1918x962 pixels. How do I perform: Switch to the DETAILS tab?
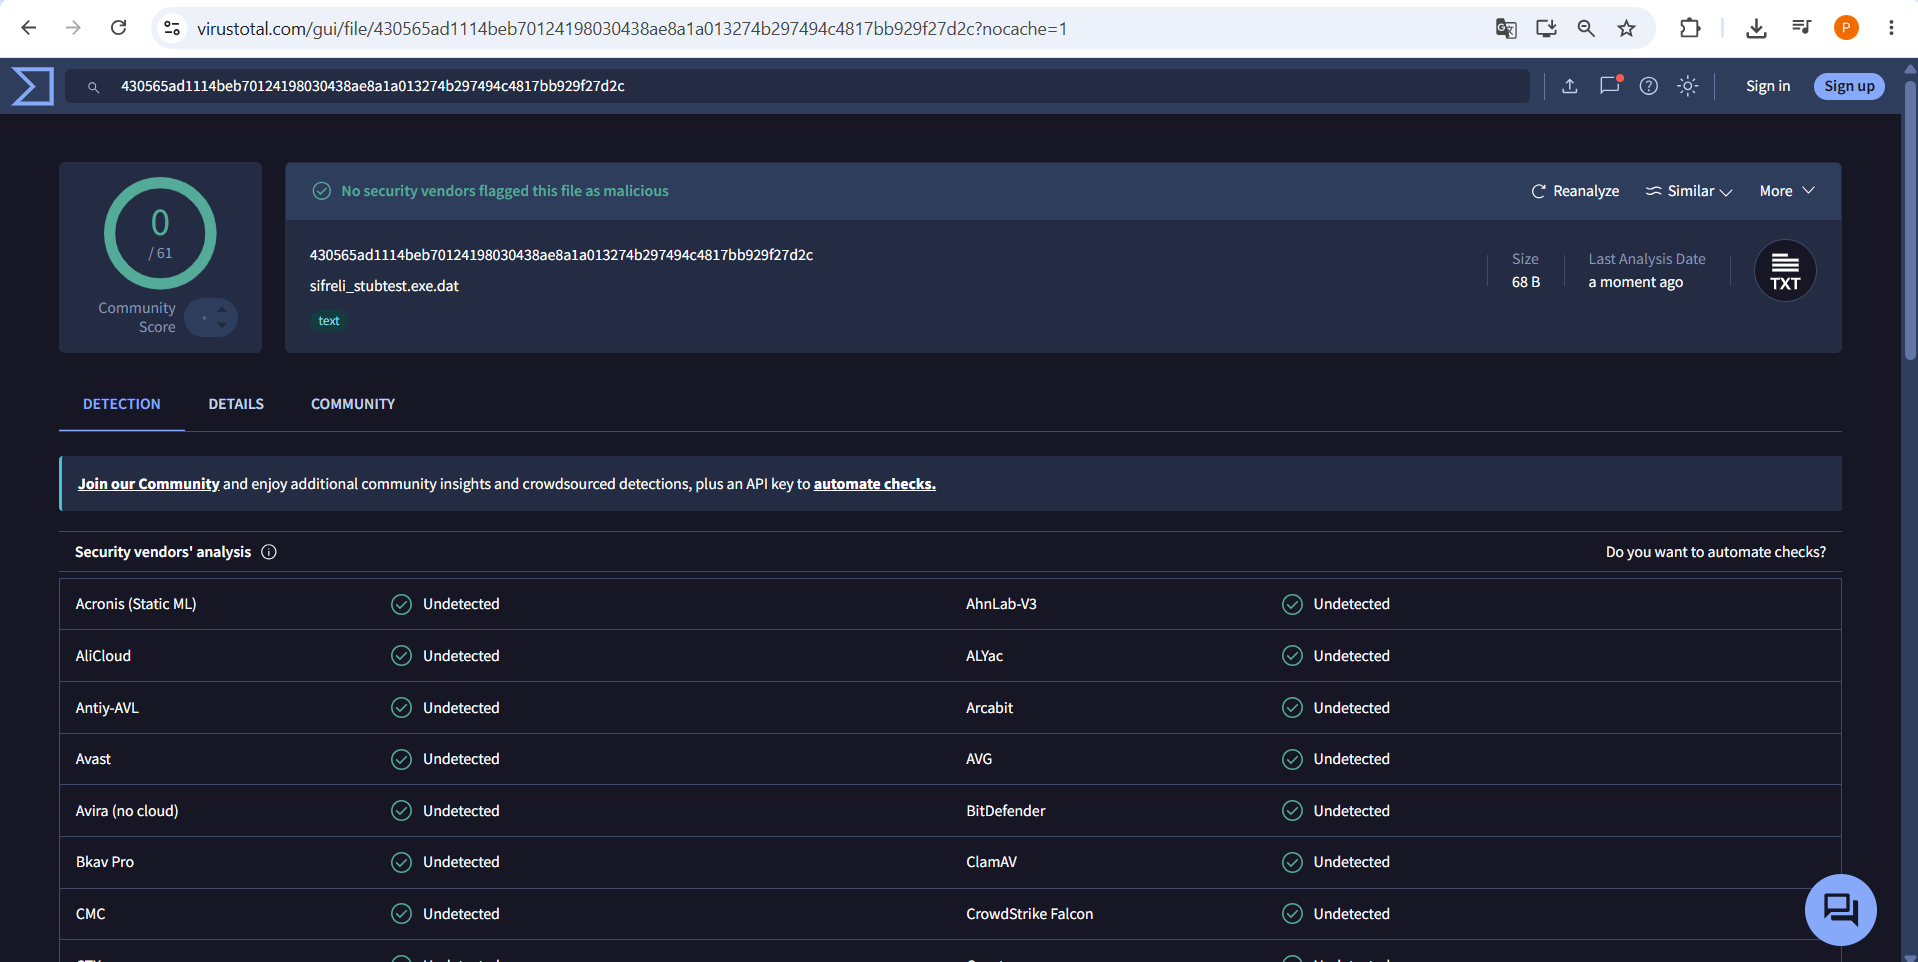pyautogui.click(x=236, y=404)
